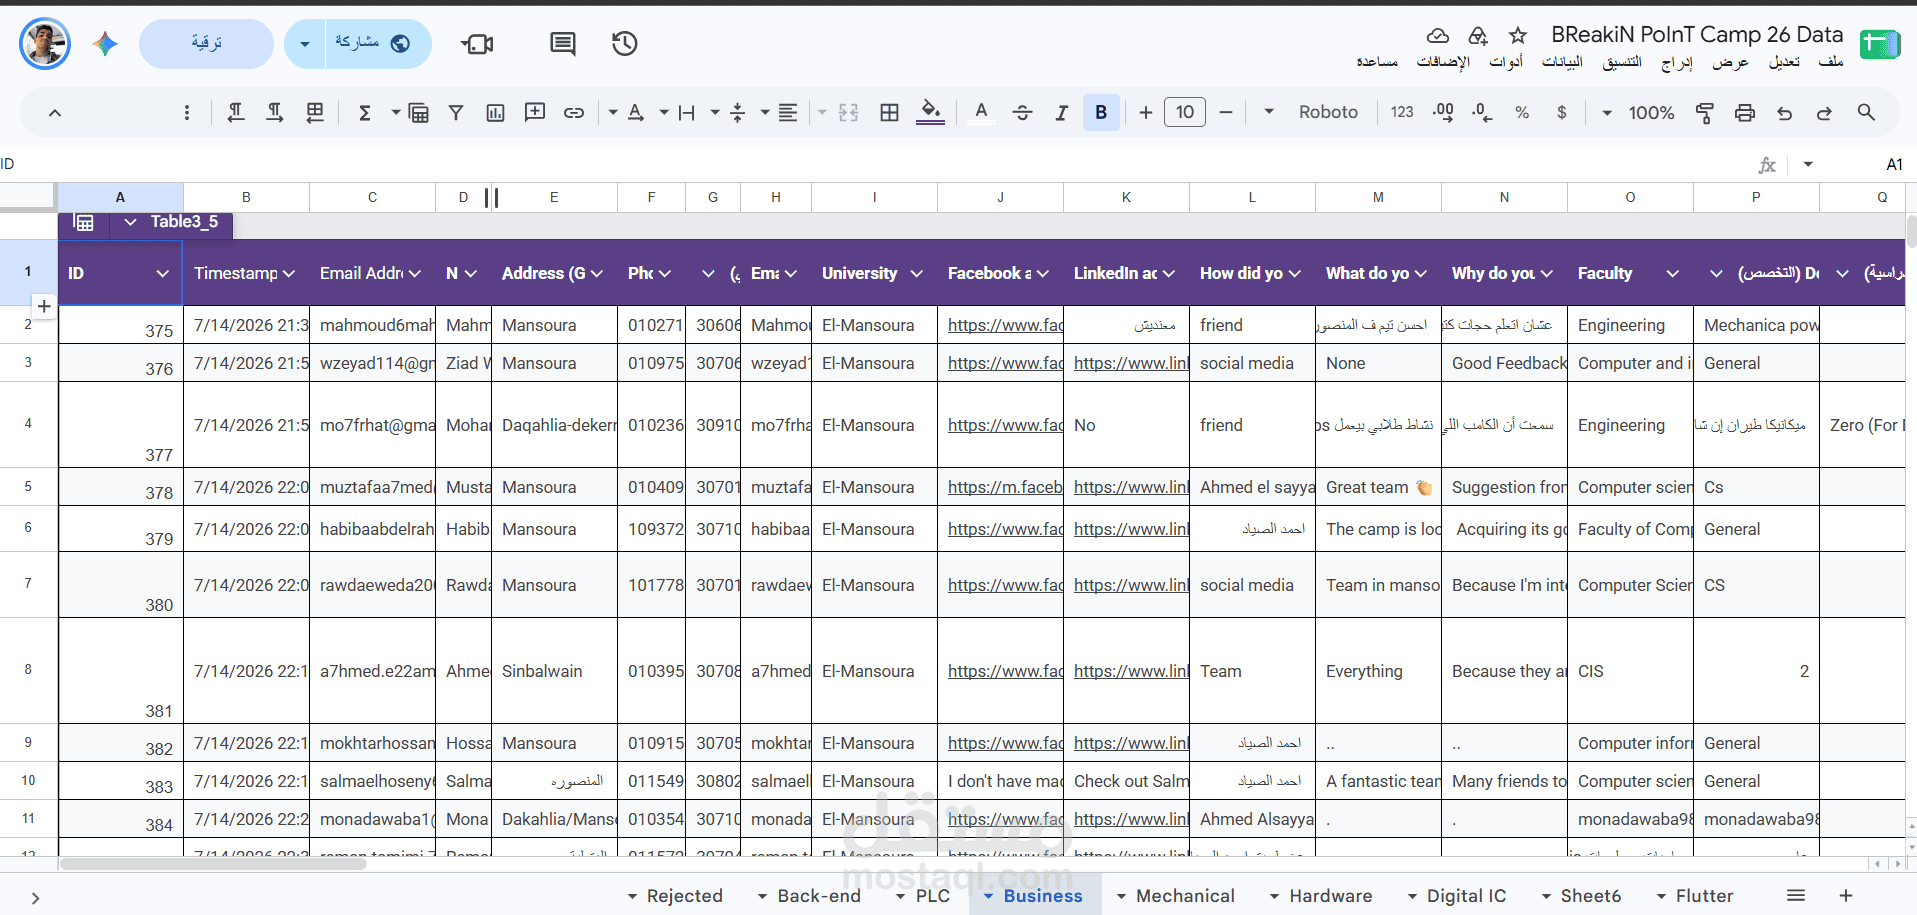Switch to the Mechanical sheet tab
1917x915 pixels.
point(1175,896)
